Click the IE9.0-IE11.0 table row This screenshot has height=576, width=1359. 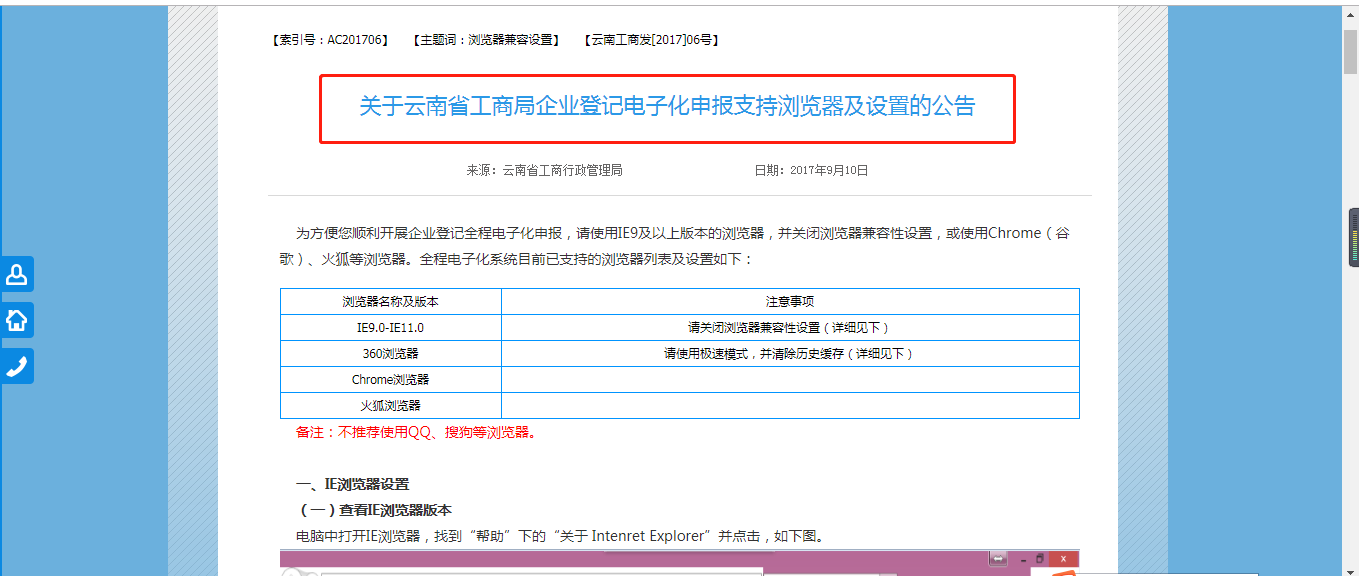point(391,327)
